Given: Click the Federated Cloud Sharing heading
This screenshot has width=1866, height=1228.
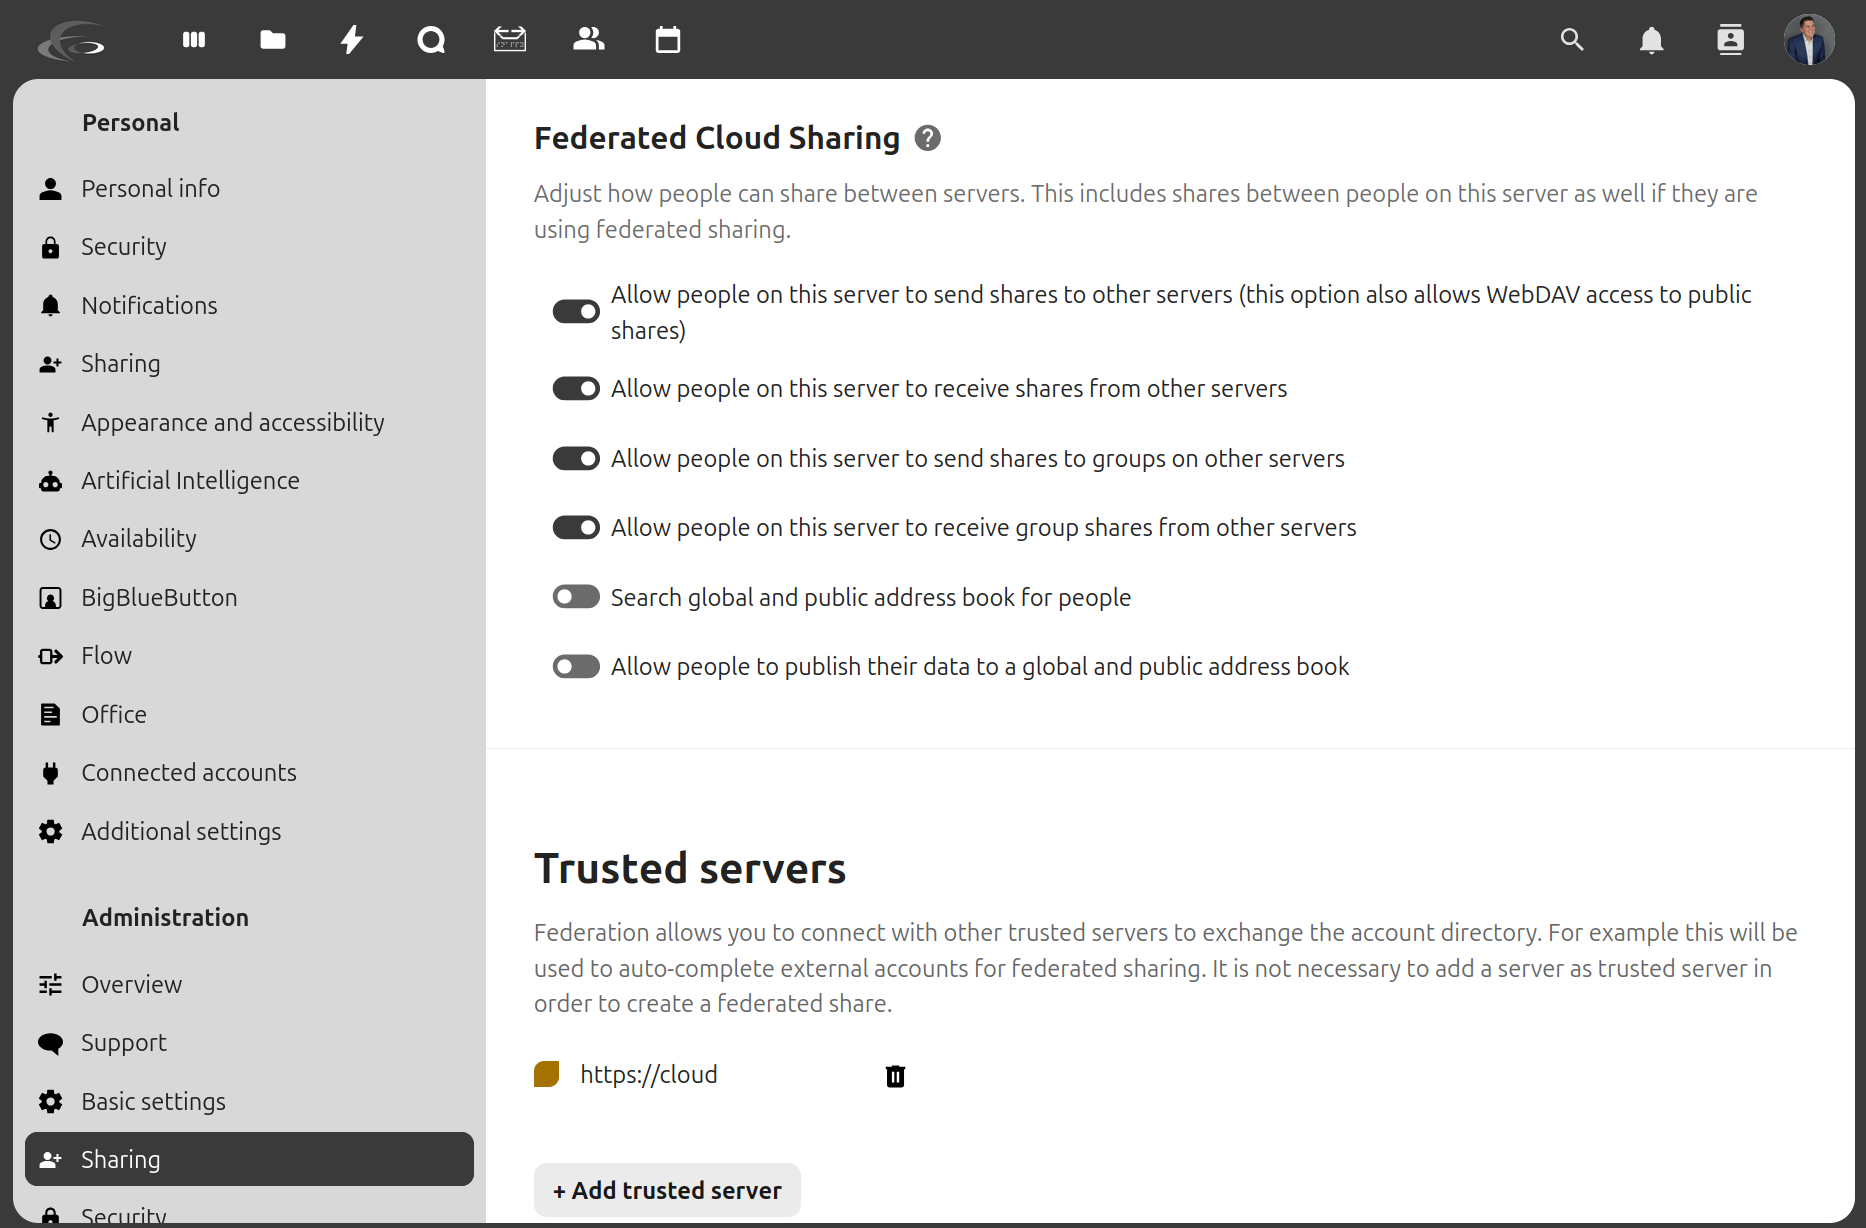Looking at the screenshot, I should 717,138.
